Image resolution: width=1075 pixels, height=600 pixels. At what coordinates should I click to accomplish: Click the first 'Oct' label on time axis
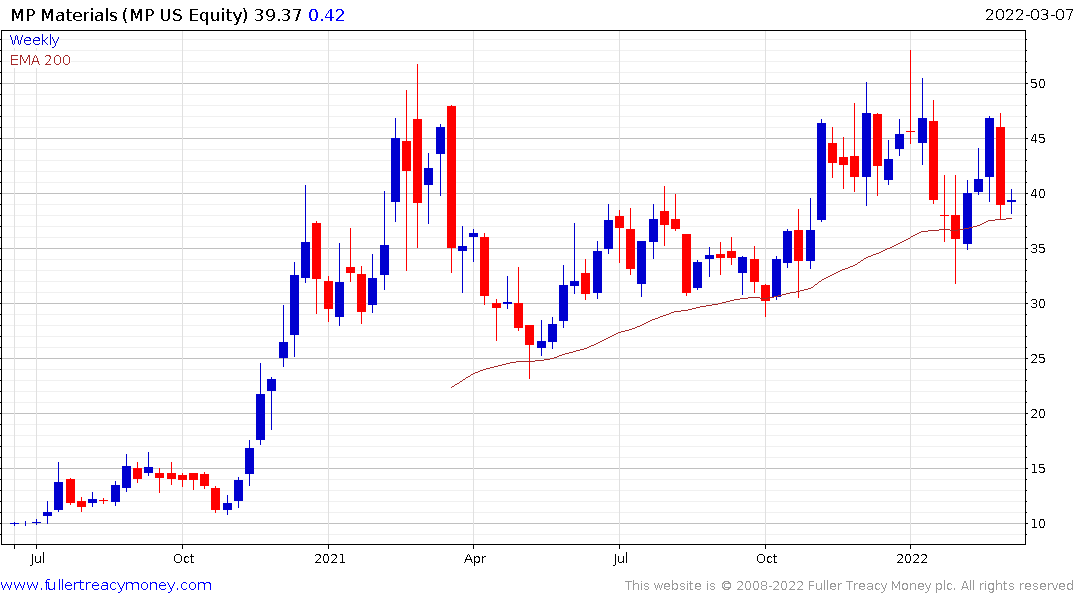184,558
